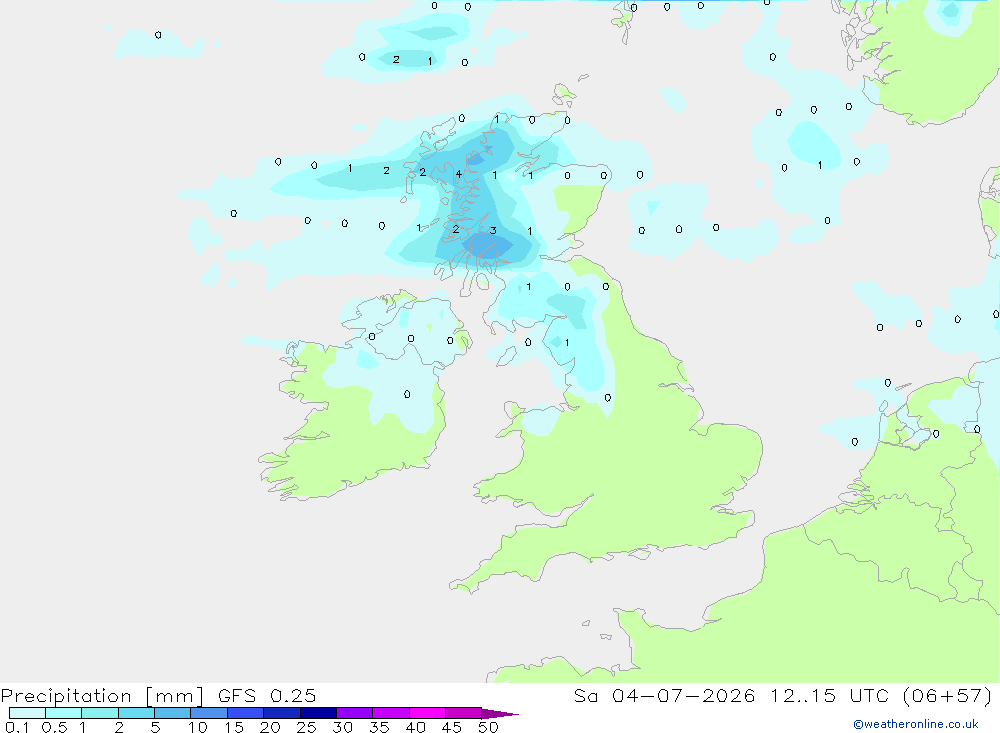
Task: Click the 'Precipitation [mm]' title text
Action: pyautogui.click(x=102, y=696)
